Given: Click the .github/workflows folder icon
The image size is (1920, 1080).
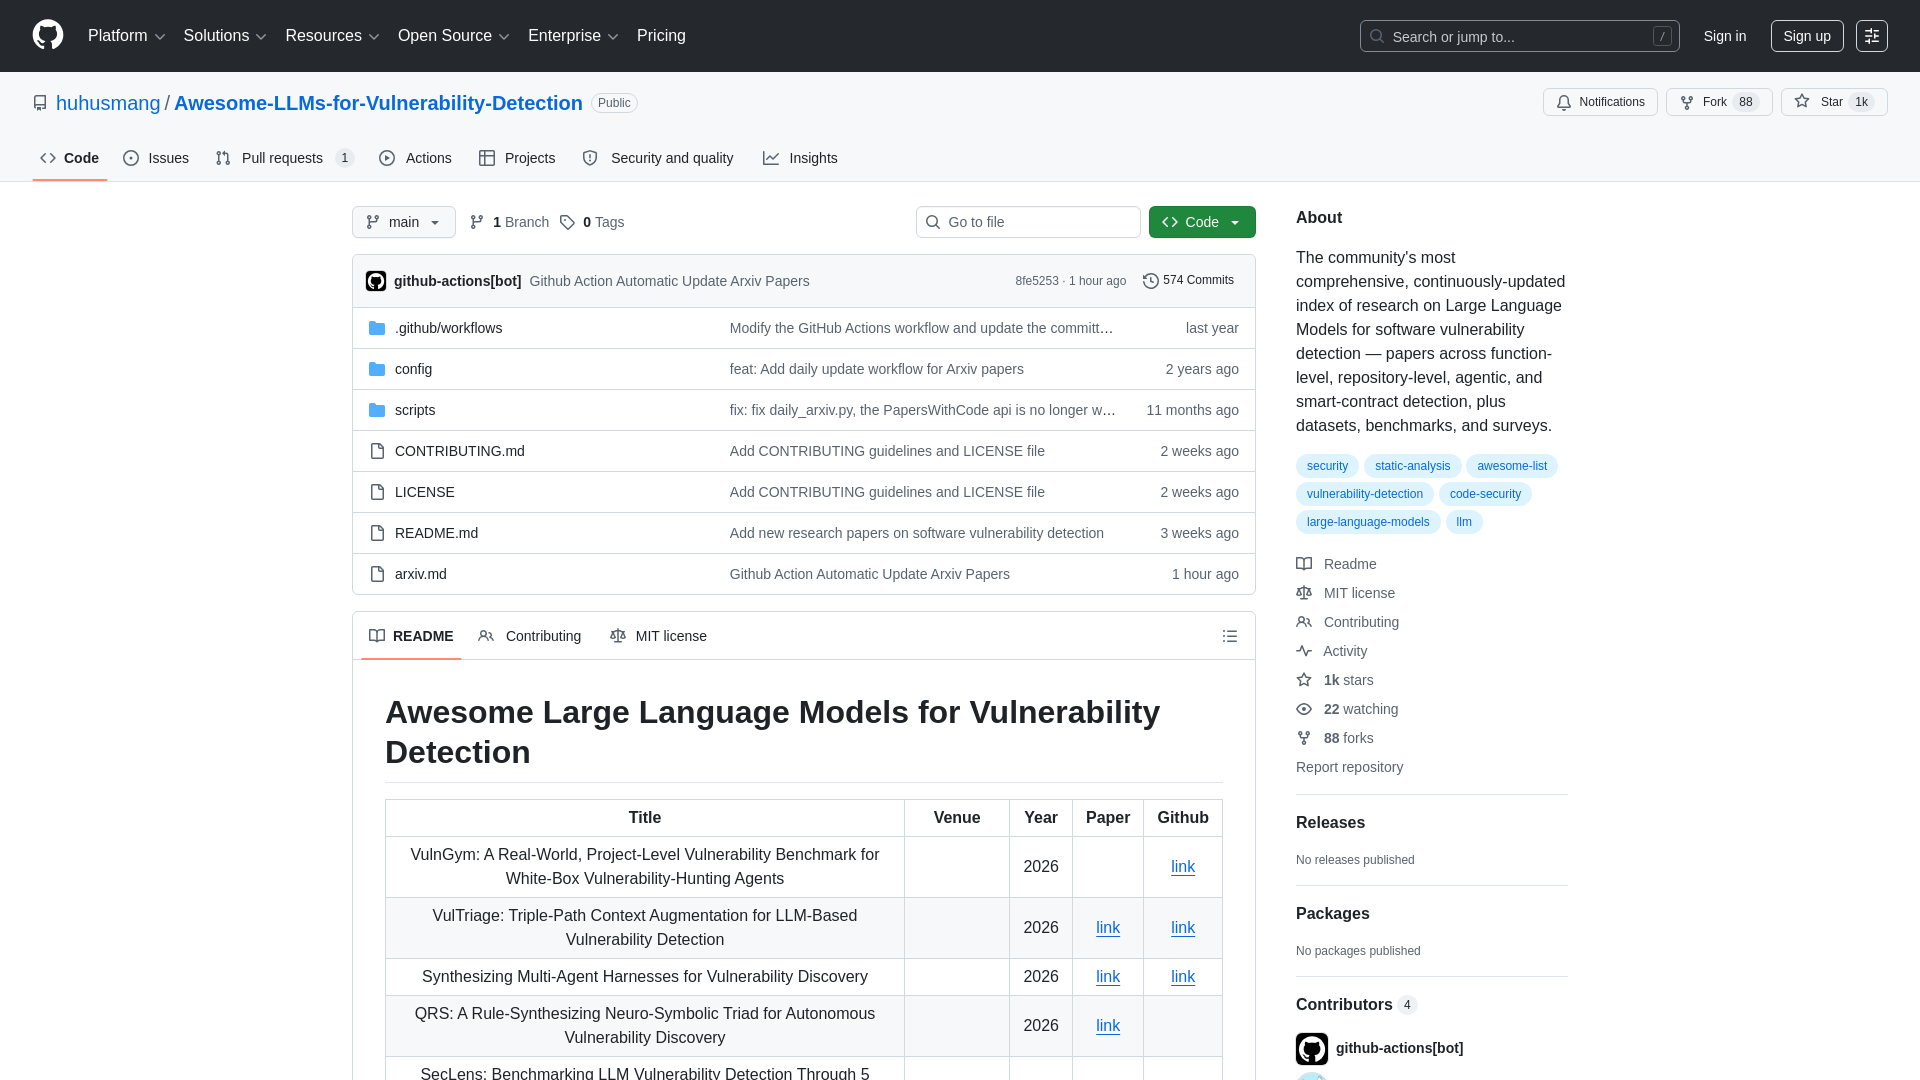Looking at the screenshot, I should click(377, 328).
